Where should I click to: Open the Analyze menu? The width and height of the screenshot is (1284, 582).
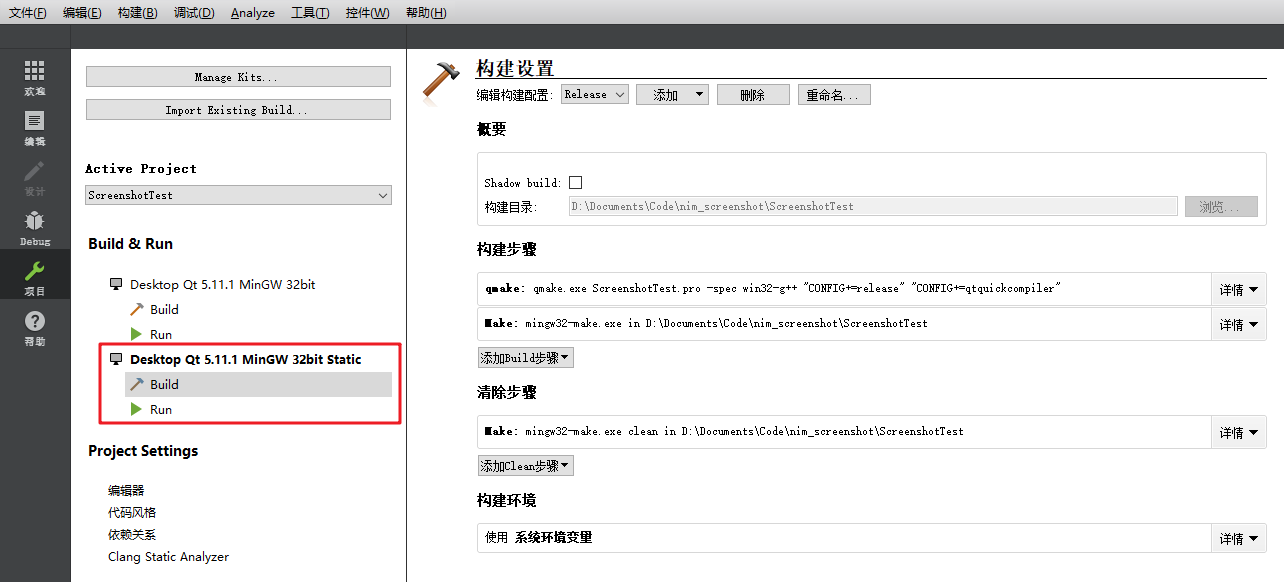pyautogui.click(x=253, y=12)
